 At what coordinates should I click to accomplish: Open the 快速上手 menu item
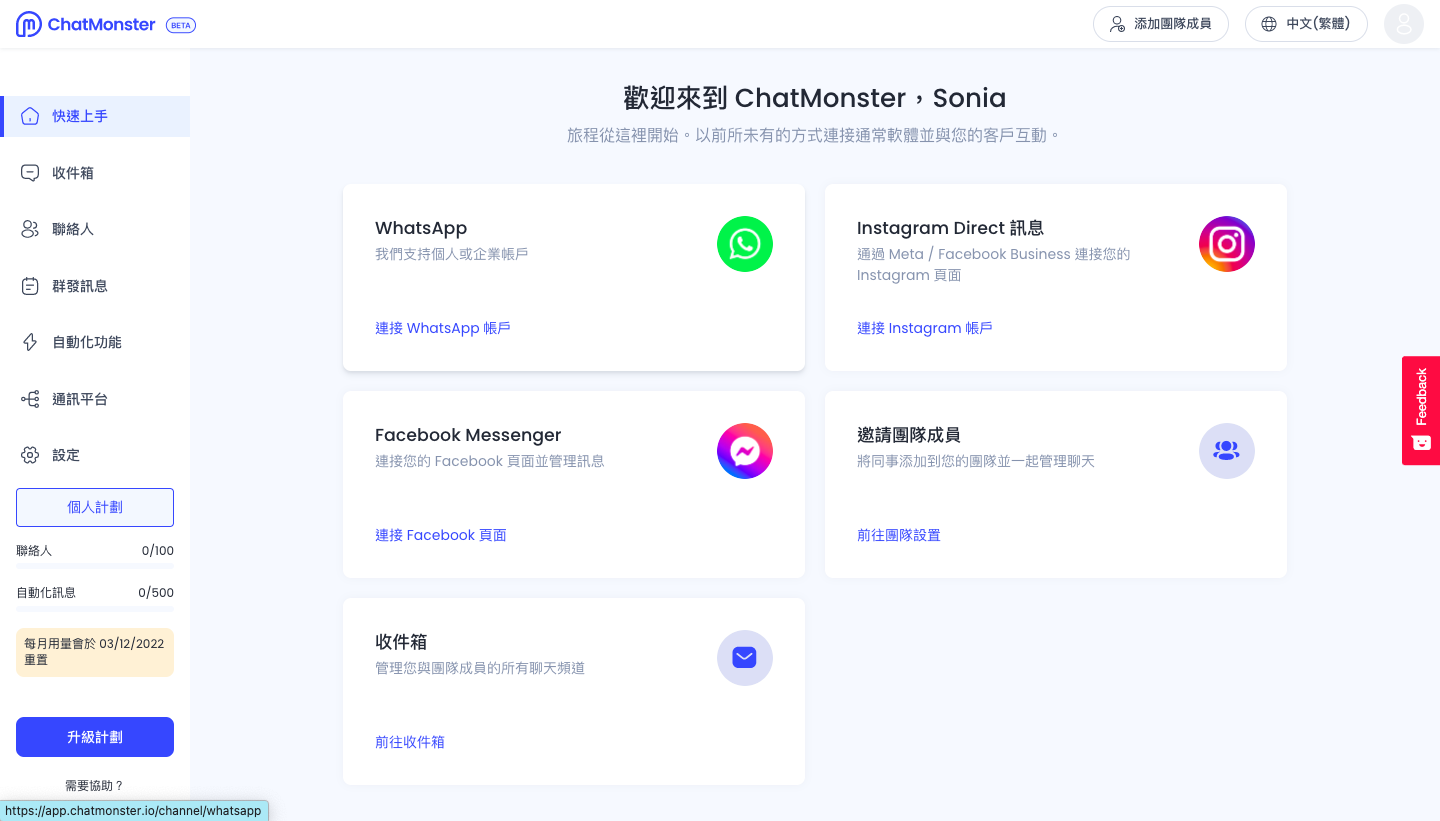pos(95,116)
